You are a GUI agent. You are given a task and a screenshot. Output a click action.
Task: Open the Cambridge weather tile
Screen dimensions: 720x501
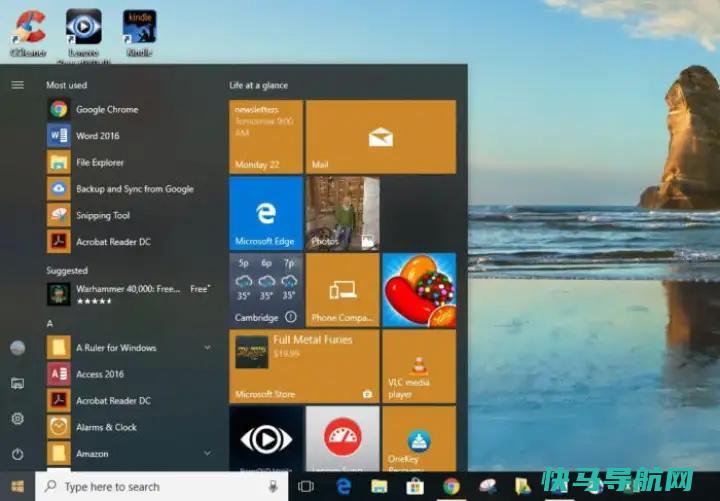coord(266,290)
